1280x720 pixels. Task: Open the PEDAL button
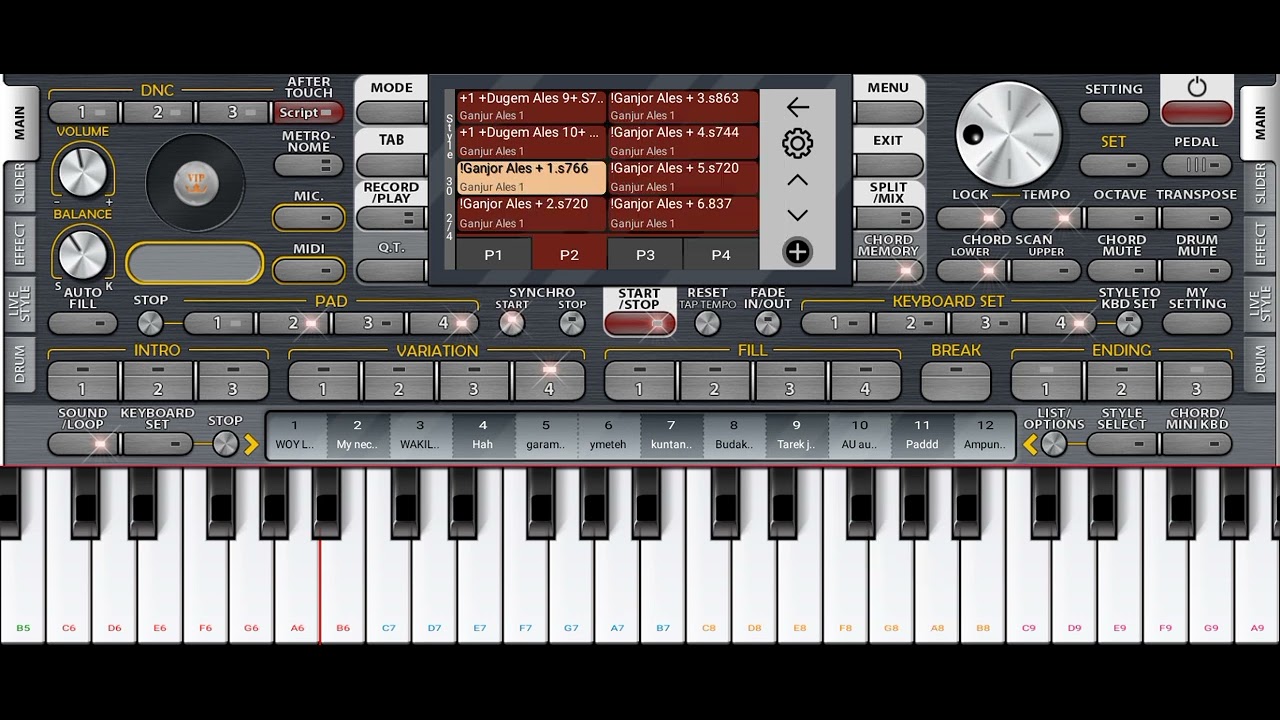click(x=1197, y=165)
